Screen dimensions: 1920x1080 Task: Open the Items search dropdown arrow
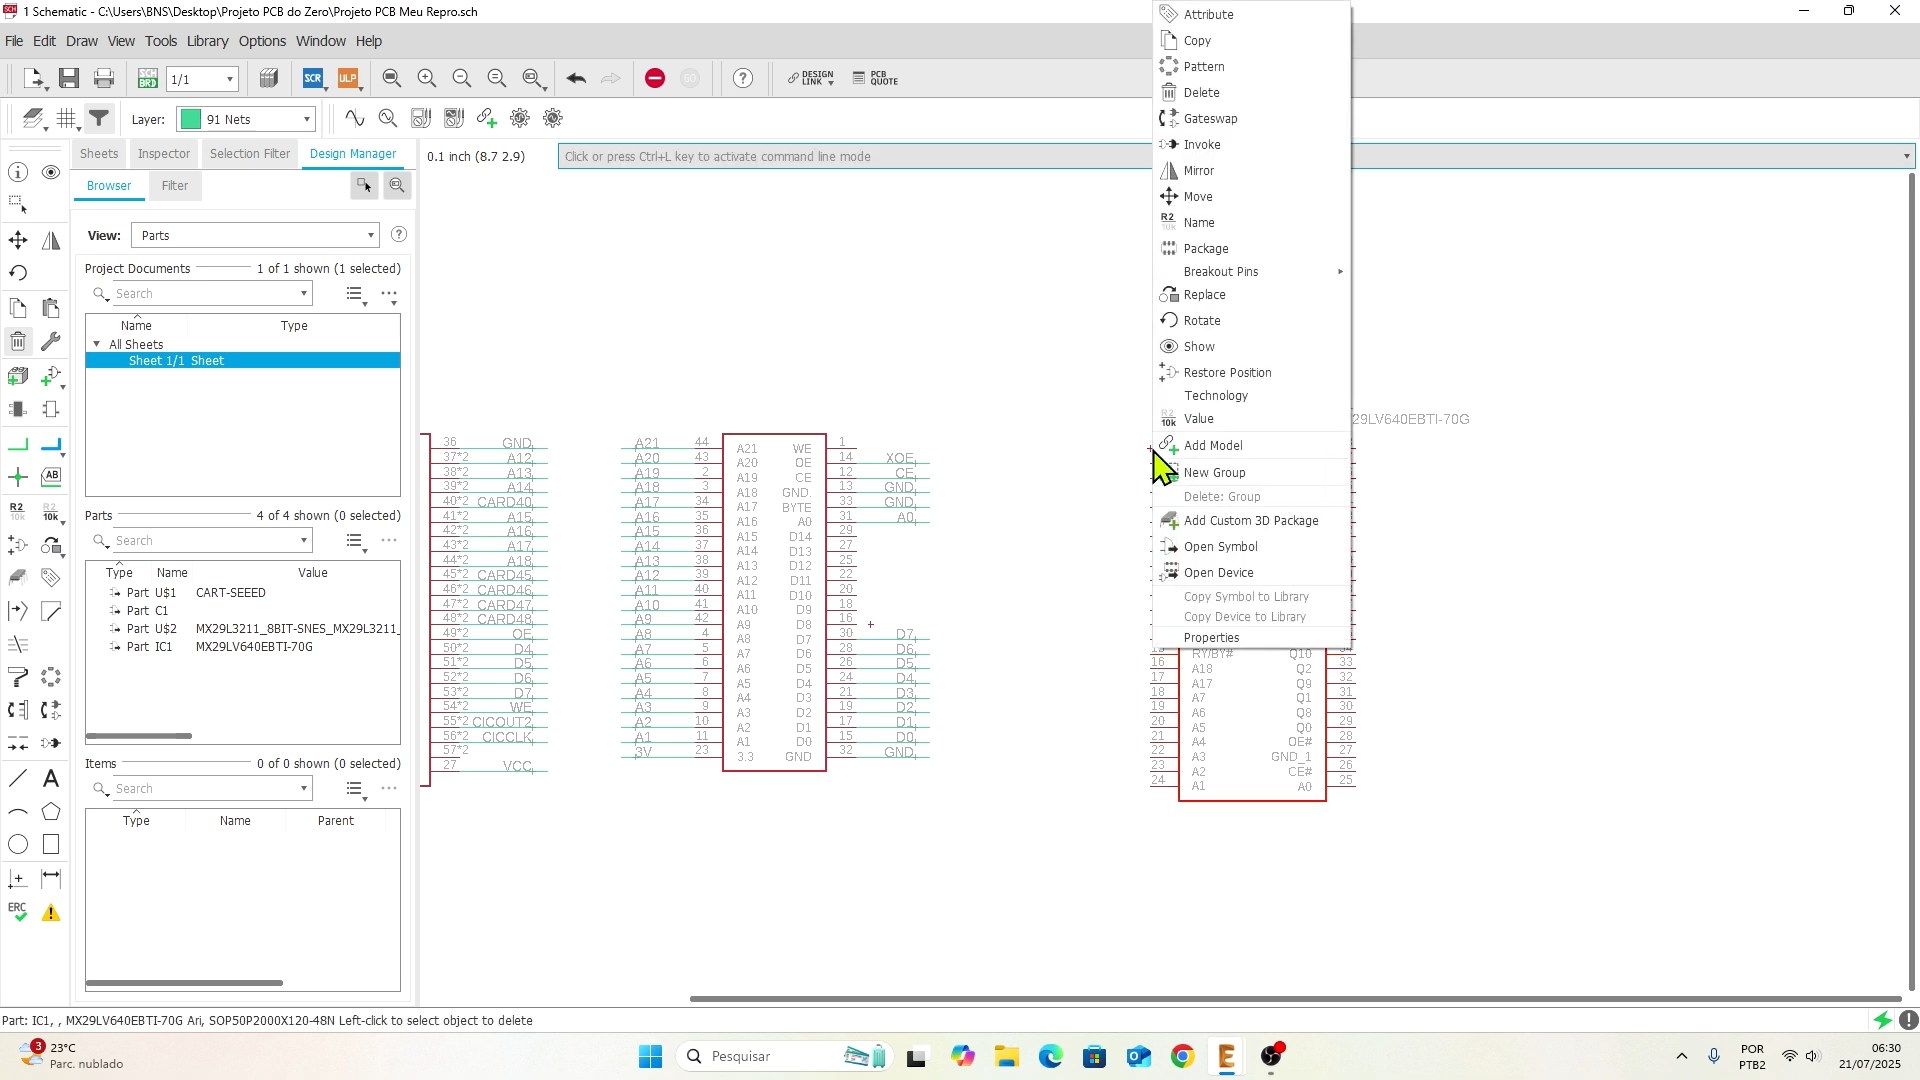(x=304, y=789)
